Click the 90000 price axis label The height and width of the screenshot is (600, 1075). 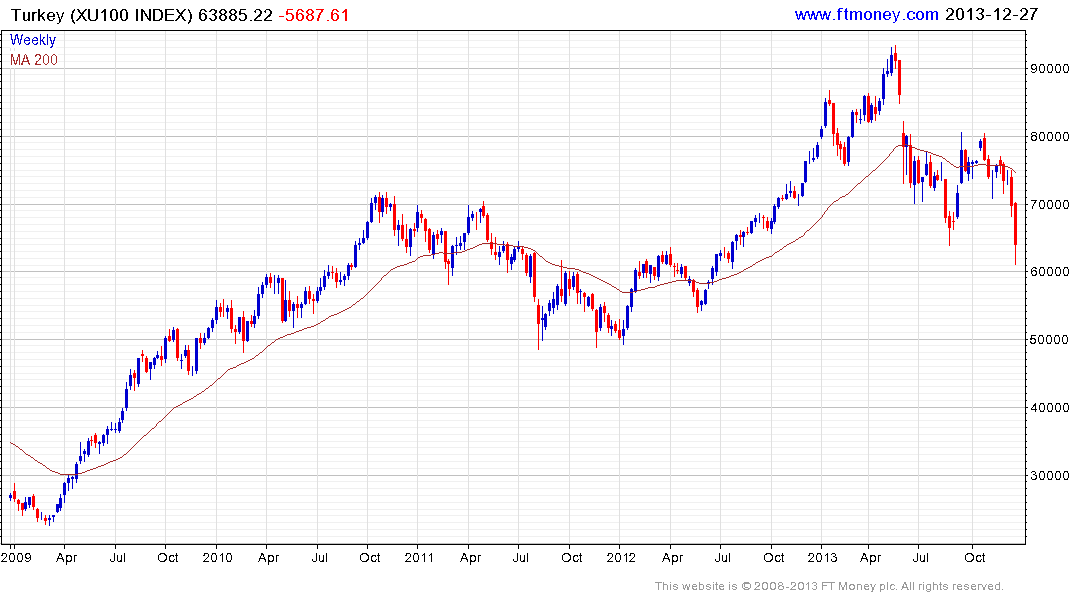click(1050, 69)
